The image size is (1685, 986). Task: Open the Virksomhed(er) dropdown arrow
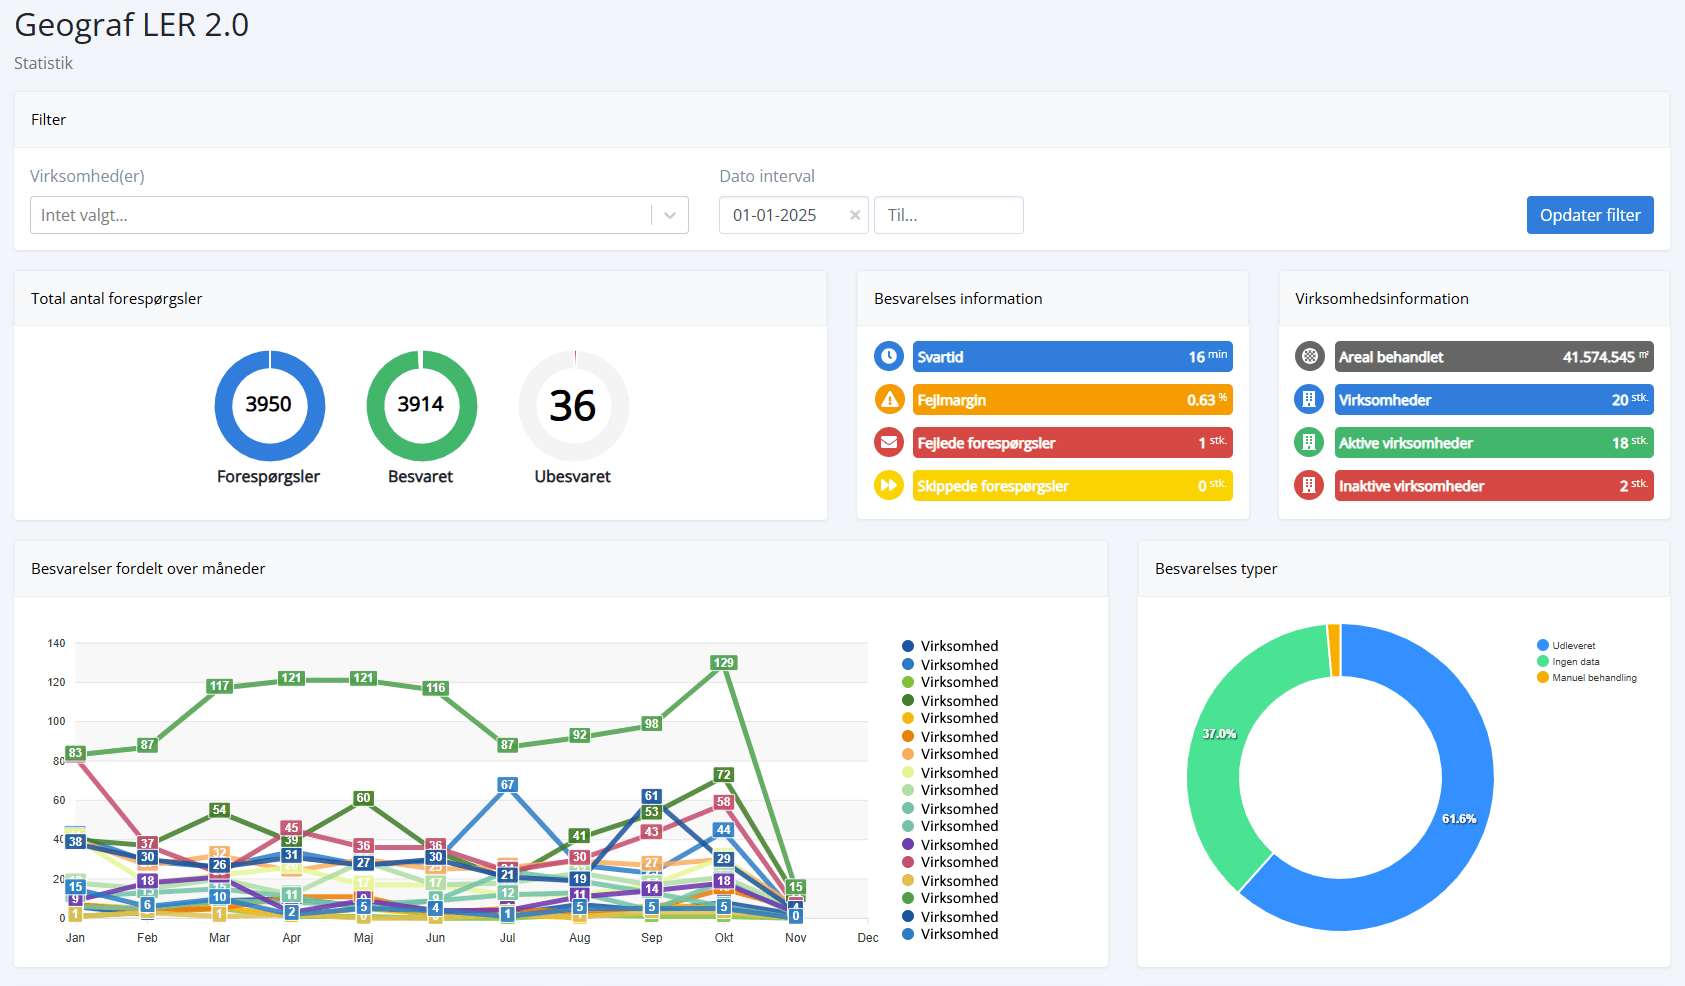(670, 215)
